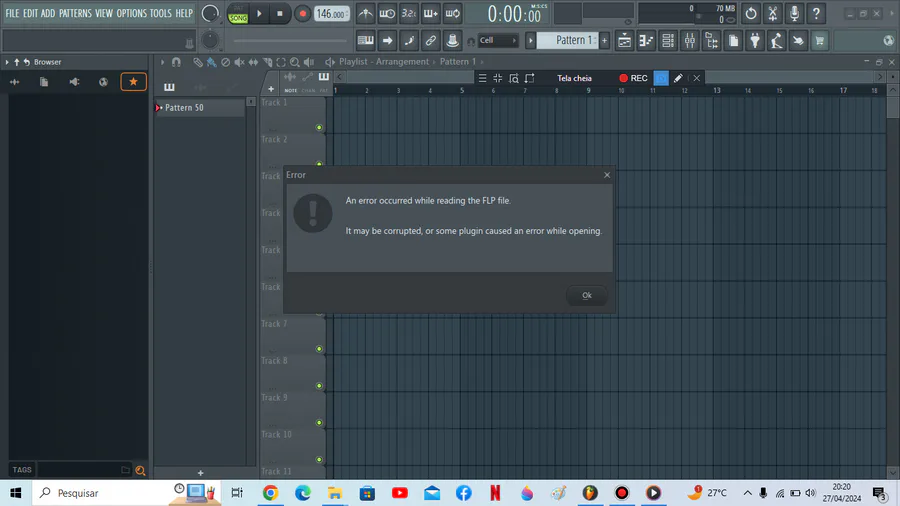The image size is (900, 506).
Task: Open the OPTIONS menu
Action: click(131, 13)
